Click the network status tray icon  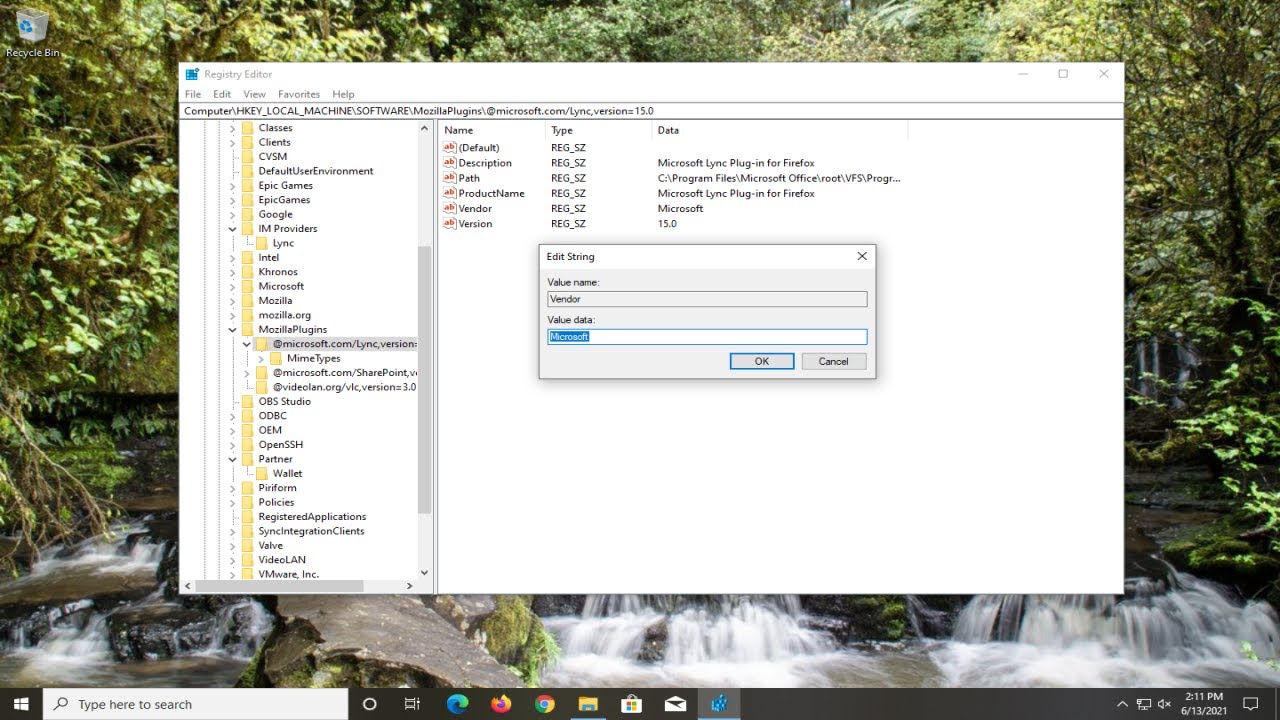1144,704
